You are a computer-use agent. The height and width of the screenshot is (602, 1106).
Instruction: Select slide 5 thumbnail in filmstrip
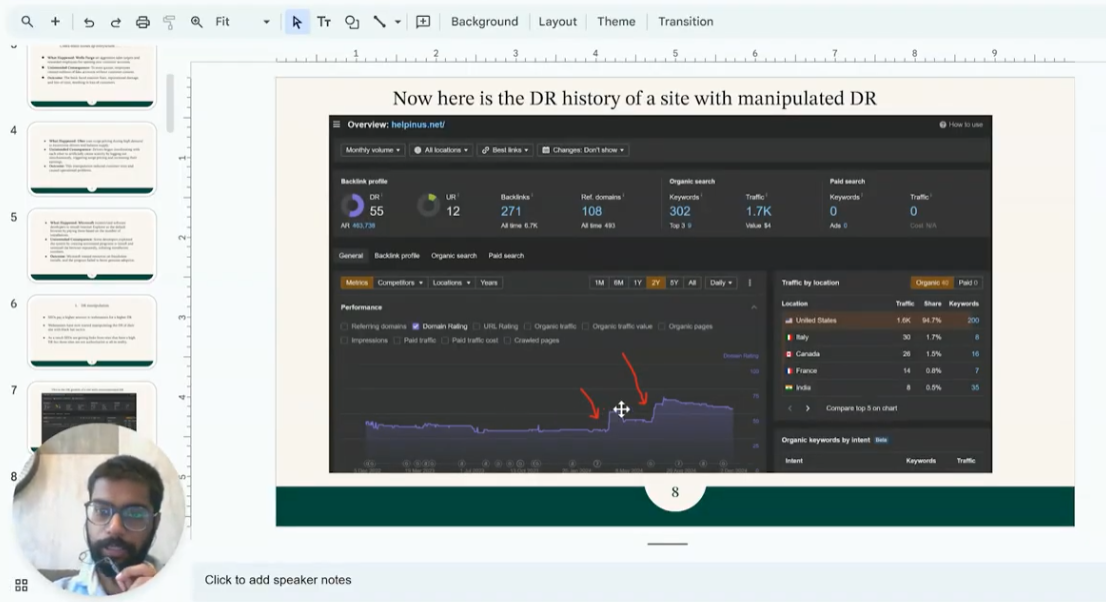coord(92,245)
